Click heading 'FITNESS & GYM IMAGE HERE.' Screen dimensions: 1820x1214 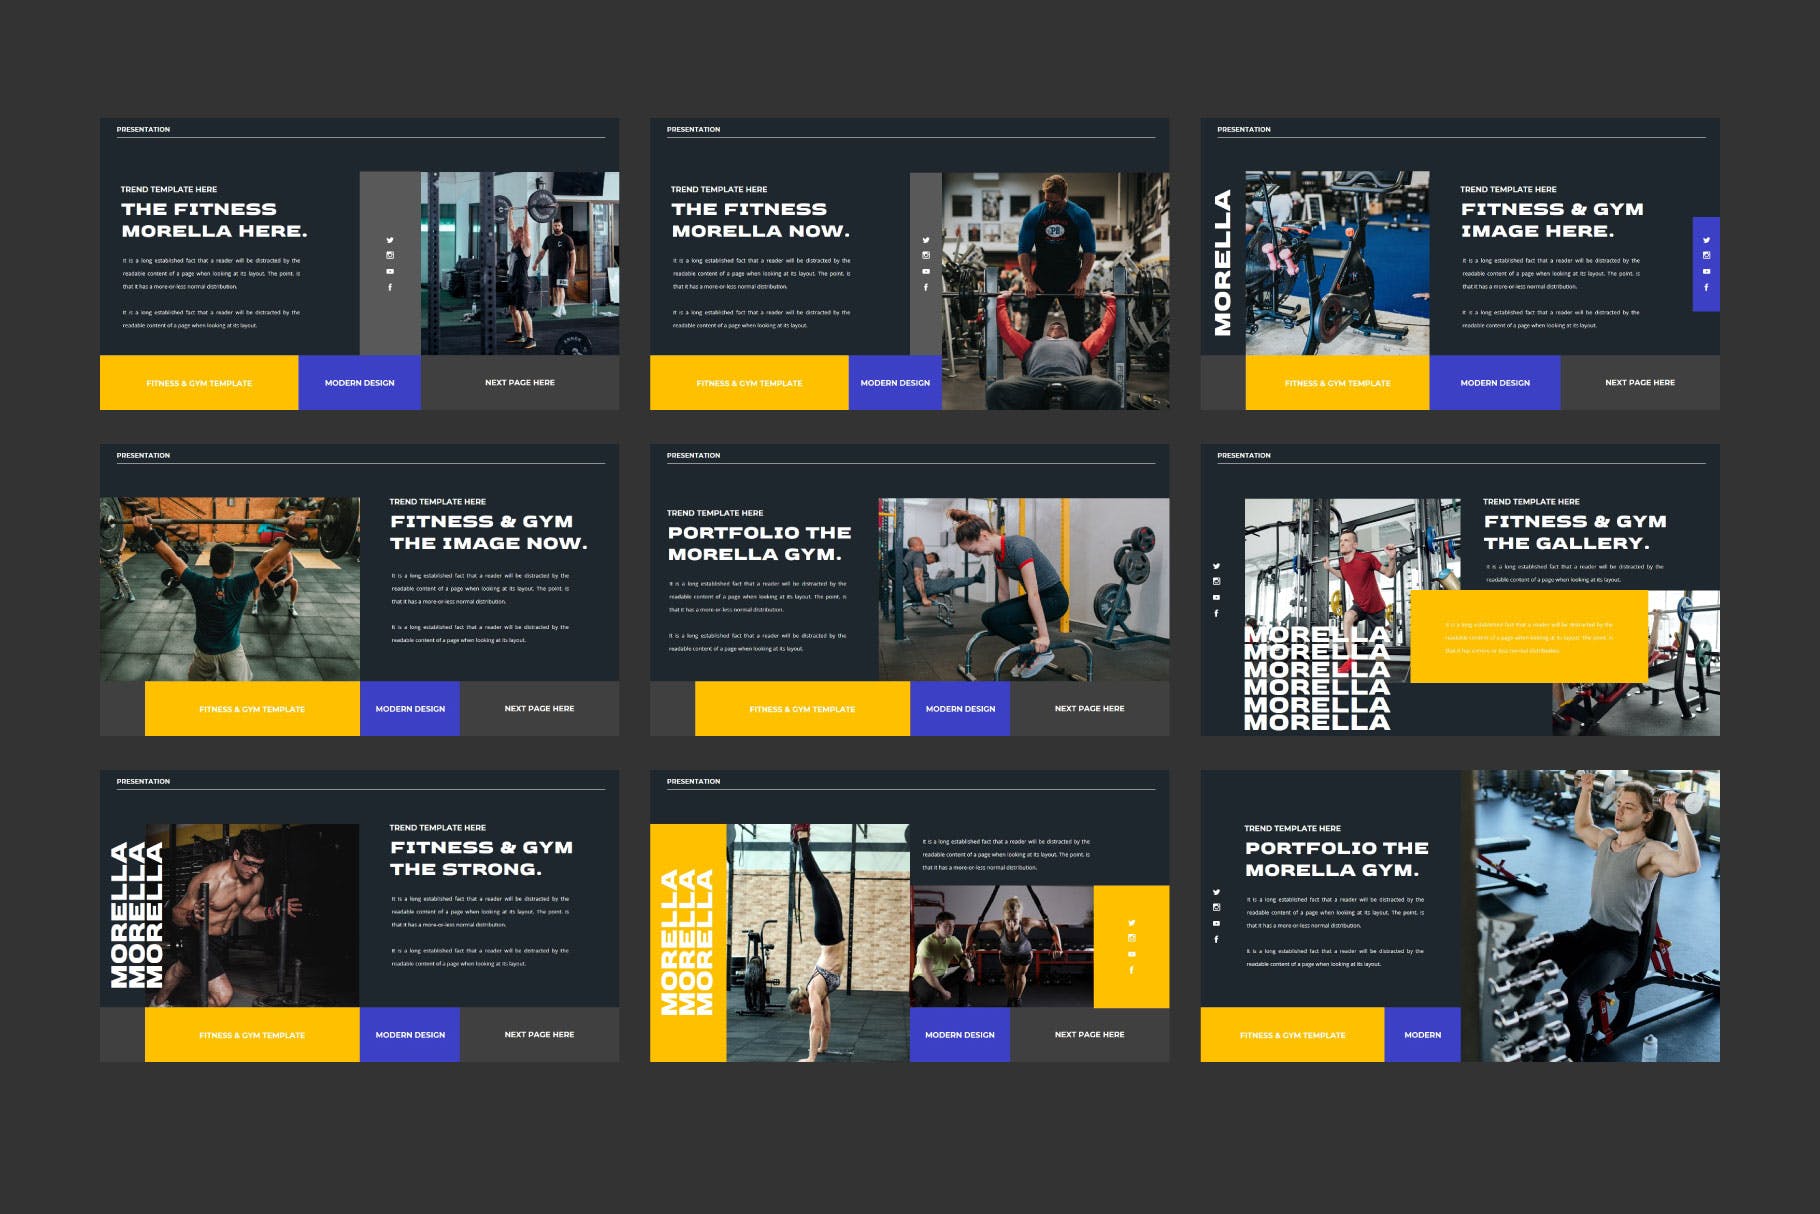click(1552, 220)
